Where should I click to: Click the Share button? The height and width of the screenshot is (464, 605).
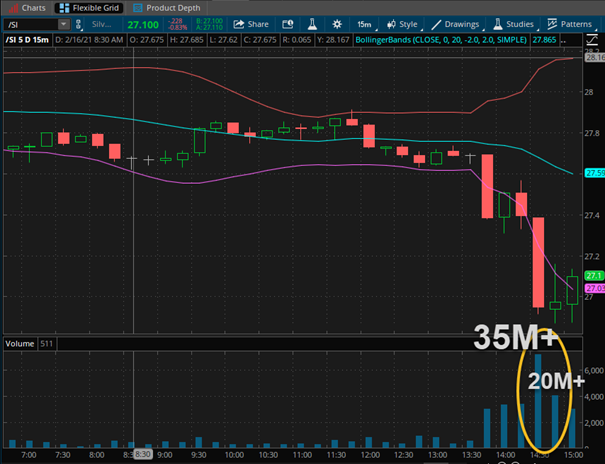coord(253,23)
